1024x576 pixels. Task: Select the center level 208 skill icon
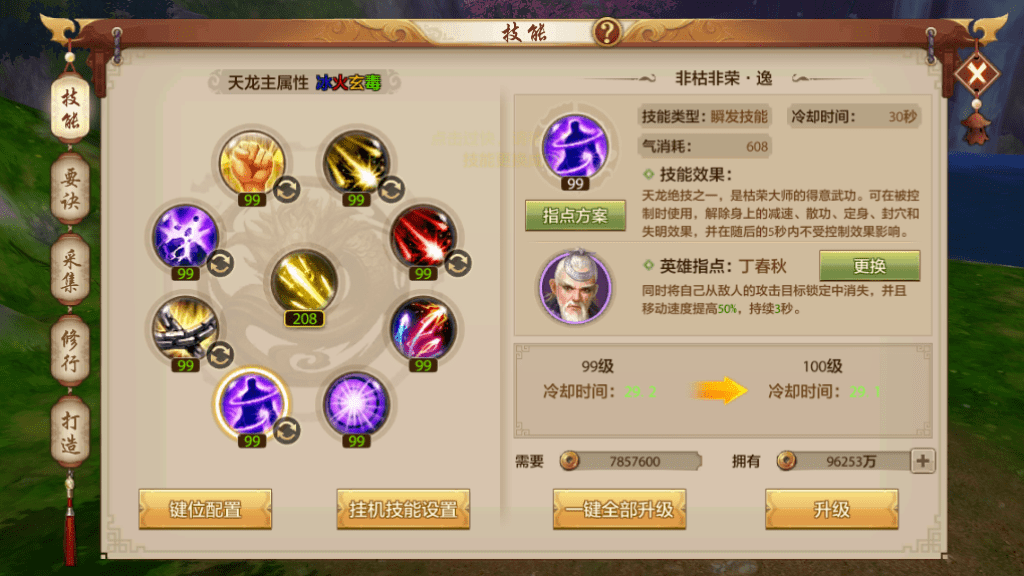[x=304, y=282]
